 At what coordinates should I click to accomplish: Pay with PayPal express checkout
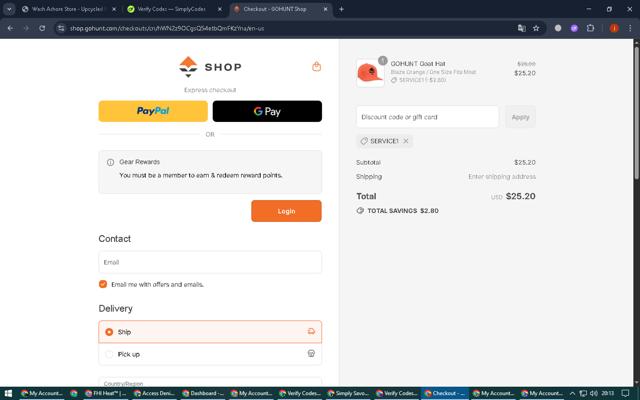click(x=153, y=111)
